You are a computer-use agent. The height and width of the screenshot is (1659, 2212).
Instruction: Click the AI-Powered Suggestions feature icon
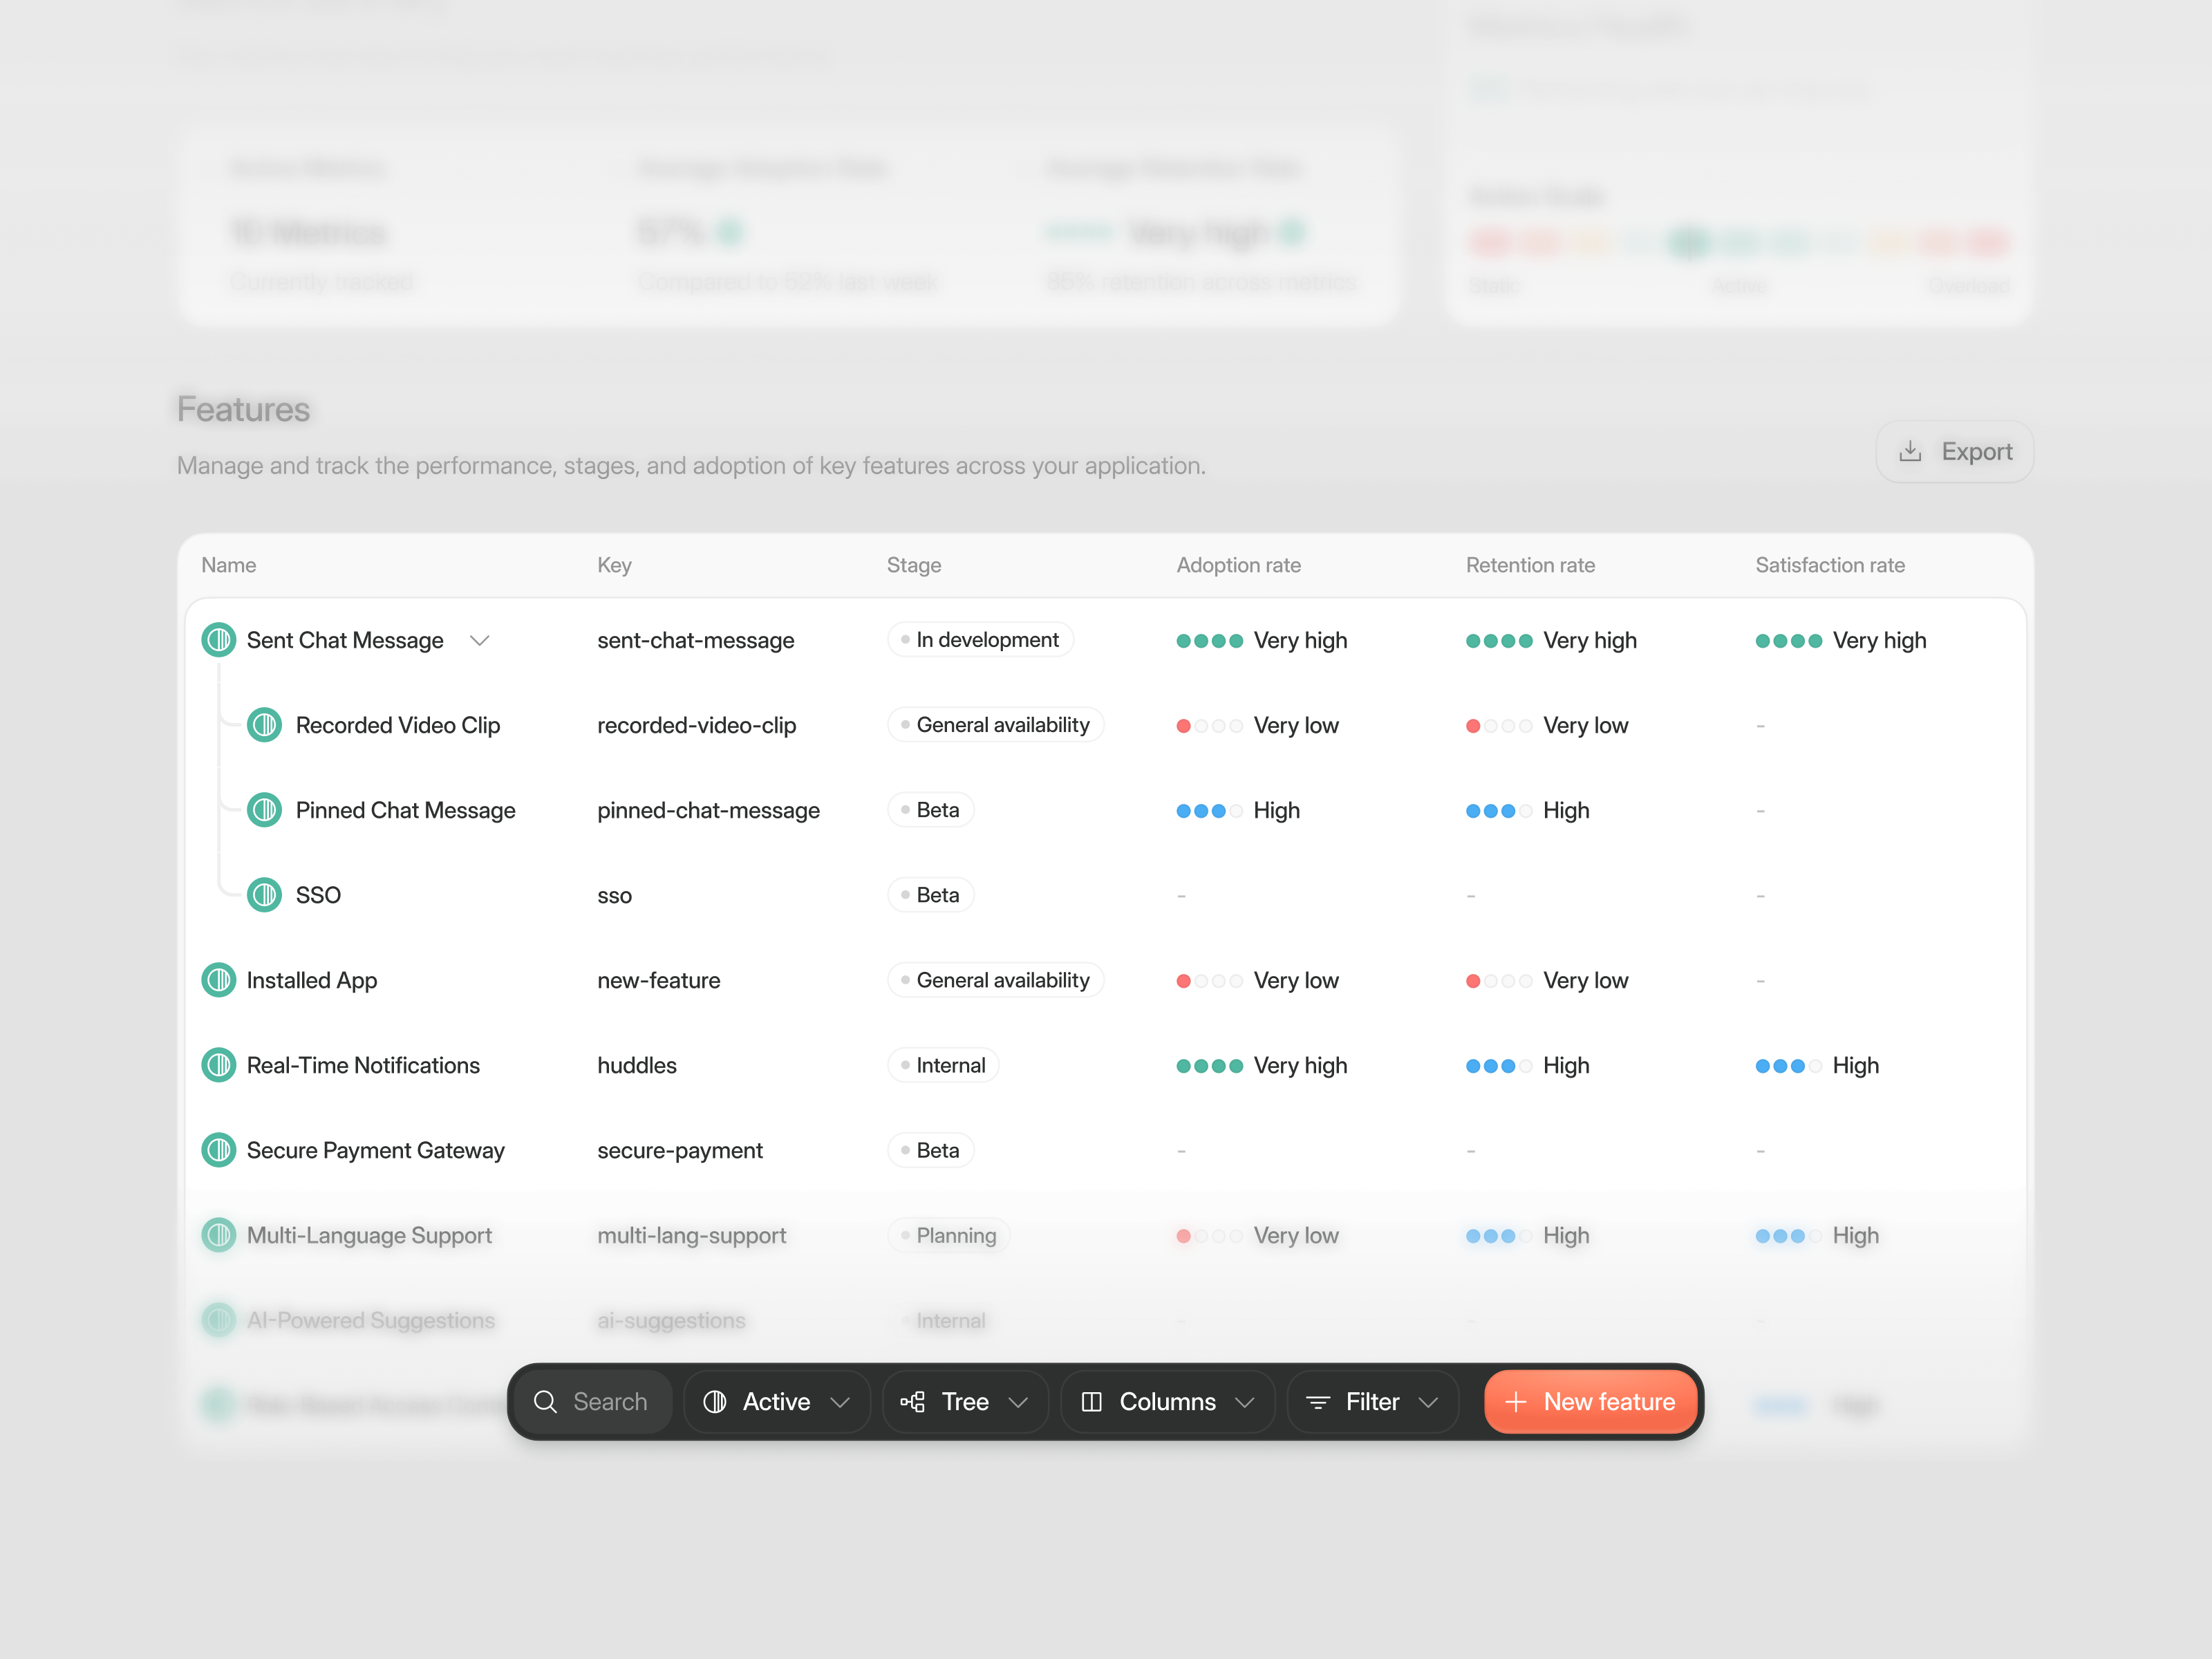click(x=218, y=1320)
